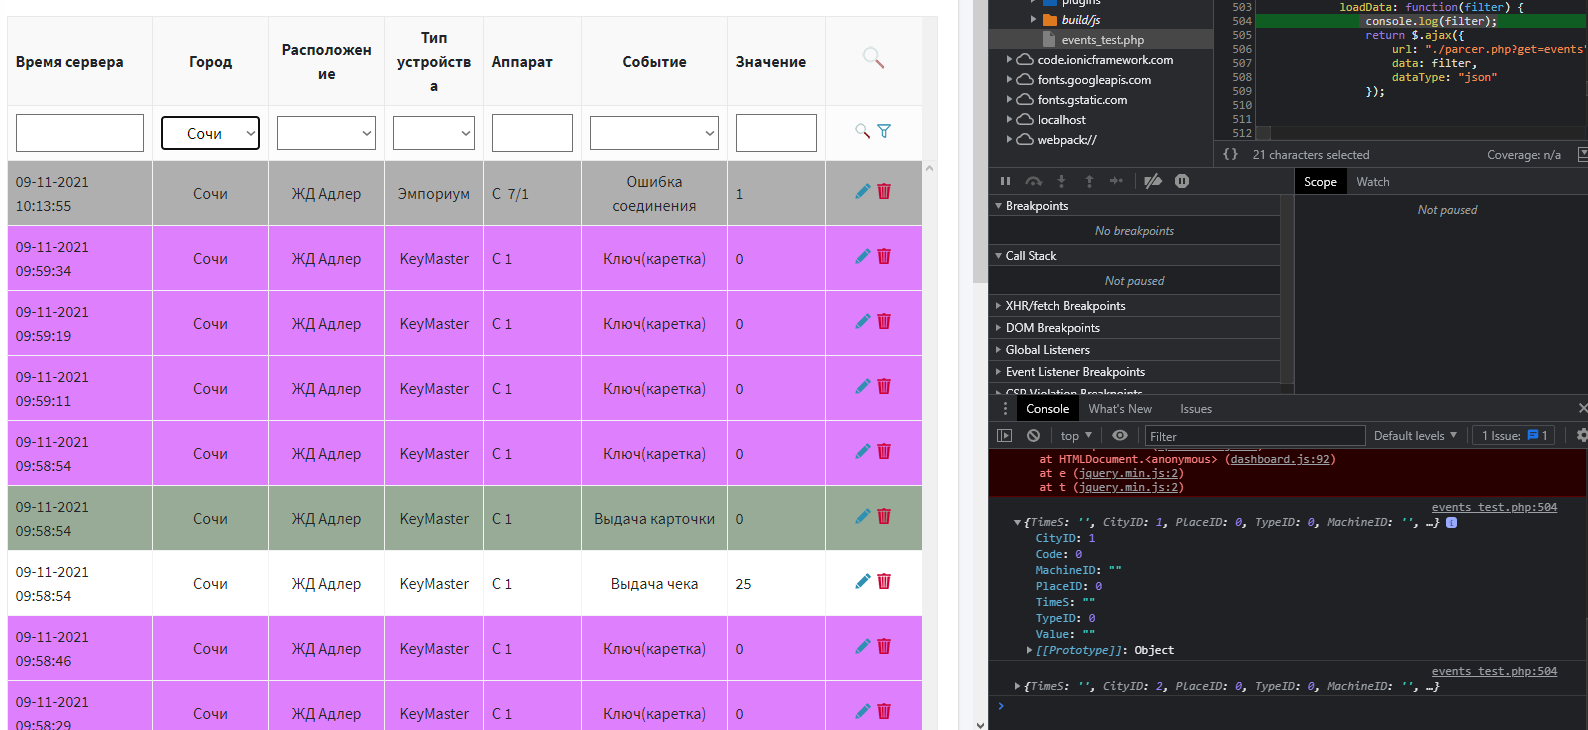
Task: Click the 1 Issue button
Action: (x=1514, y=435)
